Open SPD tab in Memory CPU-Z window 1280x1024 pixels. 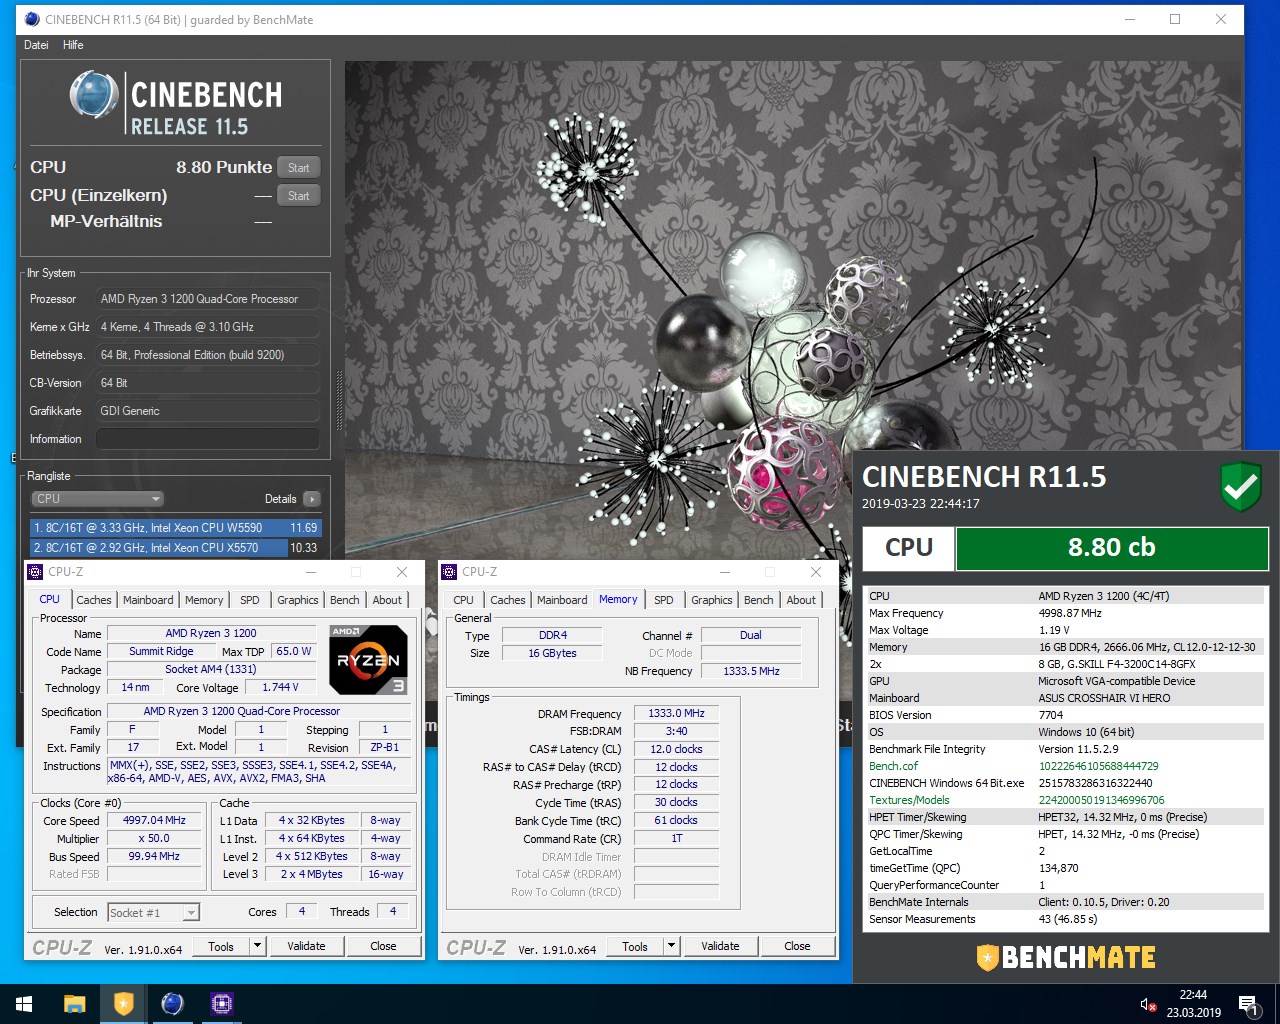click(664, 600)
